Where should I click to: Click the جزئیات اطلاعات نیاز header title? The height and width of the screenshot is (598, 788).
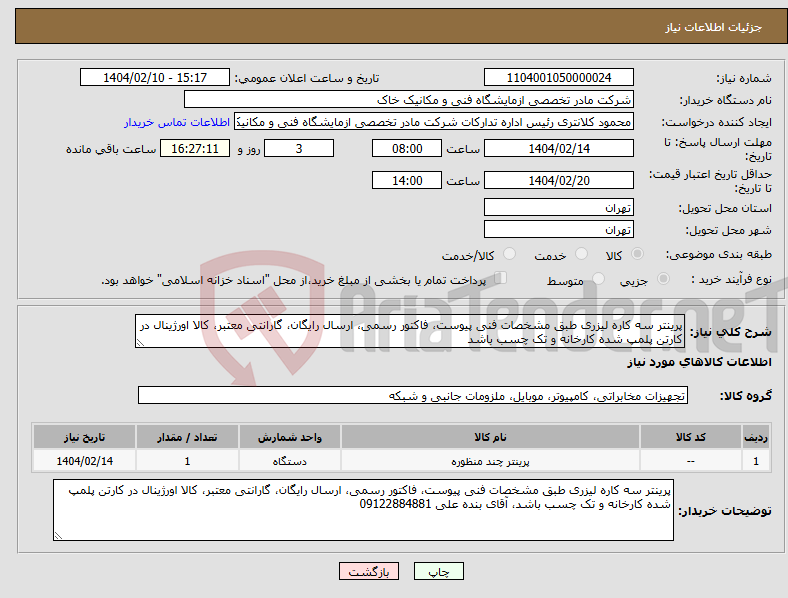click(x=713, y=27)
